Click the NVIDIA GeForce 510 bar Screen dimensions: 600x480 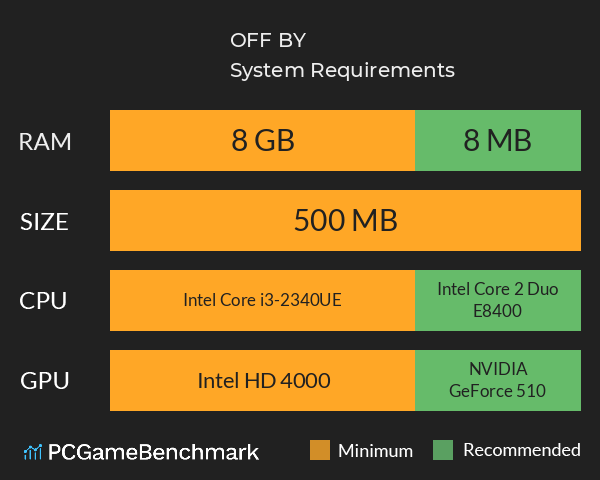pos(497,380)
